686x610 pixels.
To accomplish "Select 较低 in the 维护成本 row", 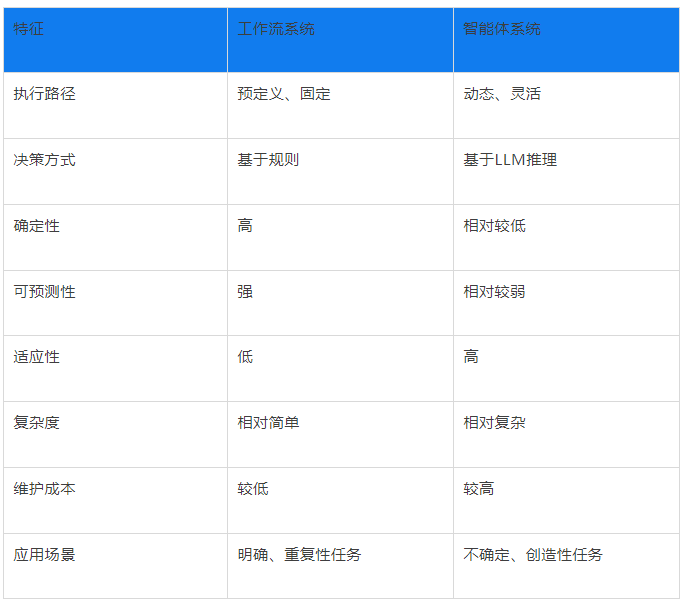I will (x=340, y=501).
